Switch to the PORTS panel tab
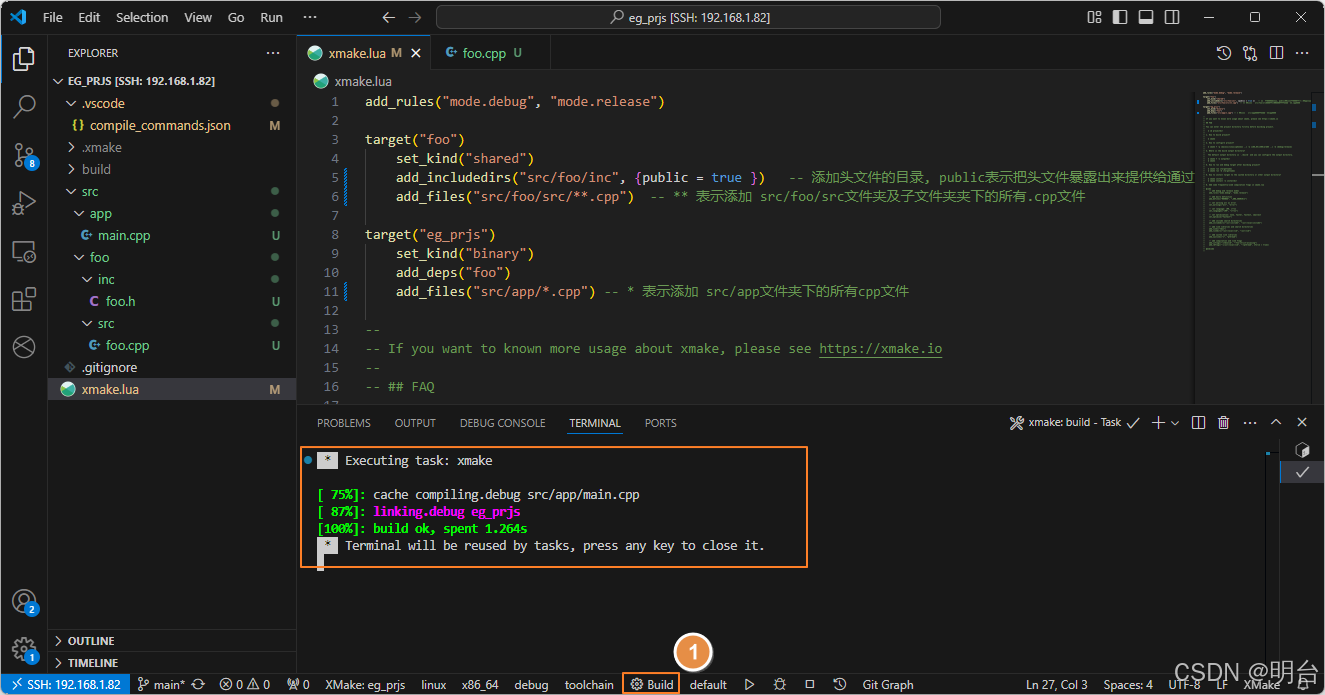The width and height of the screenshot is (1325, 695). (x=660, y=423)
